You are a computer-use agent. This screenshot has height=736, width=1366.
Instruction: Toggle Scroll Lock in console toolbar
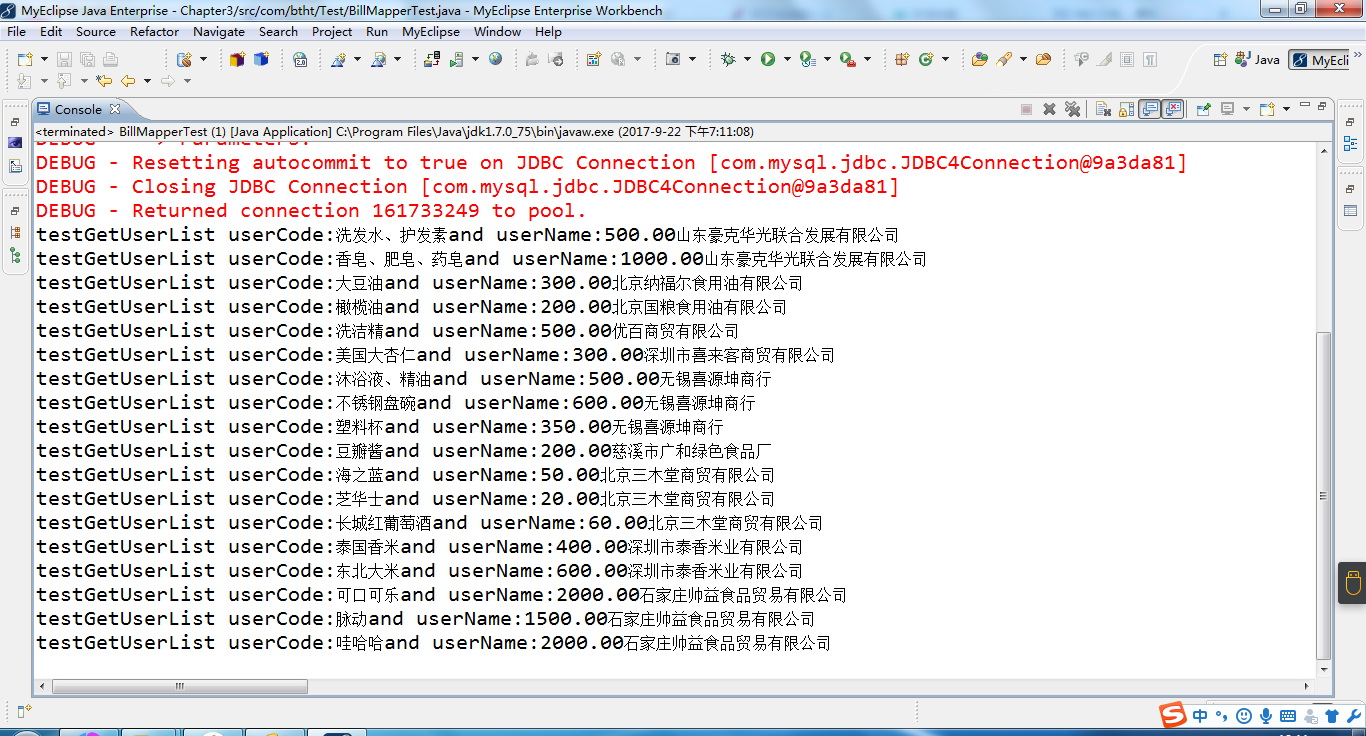tap(1126, 109)
